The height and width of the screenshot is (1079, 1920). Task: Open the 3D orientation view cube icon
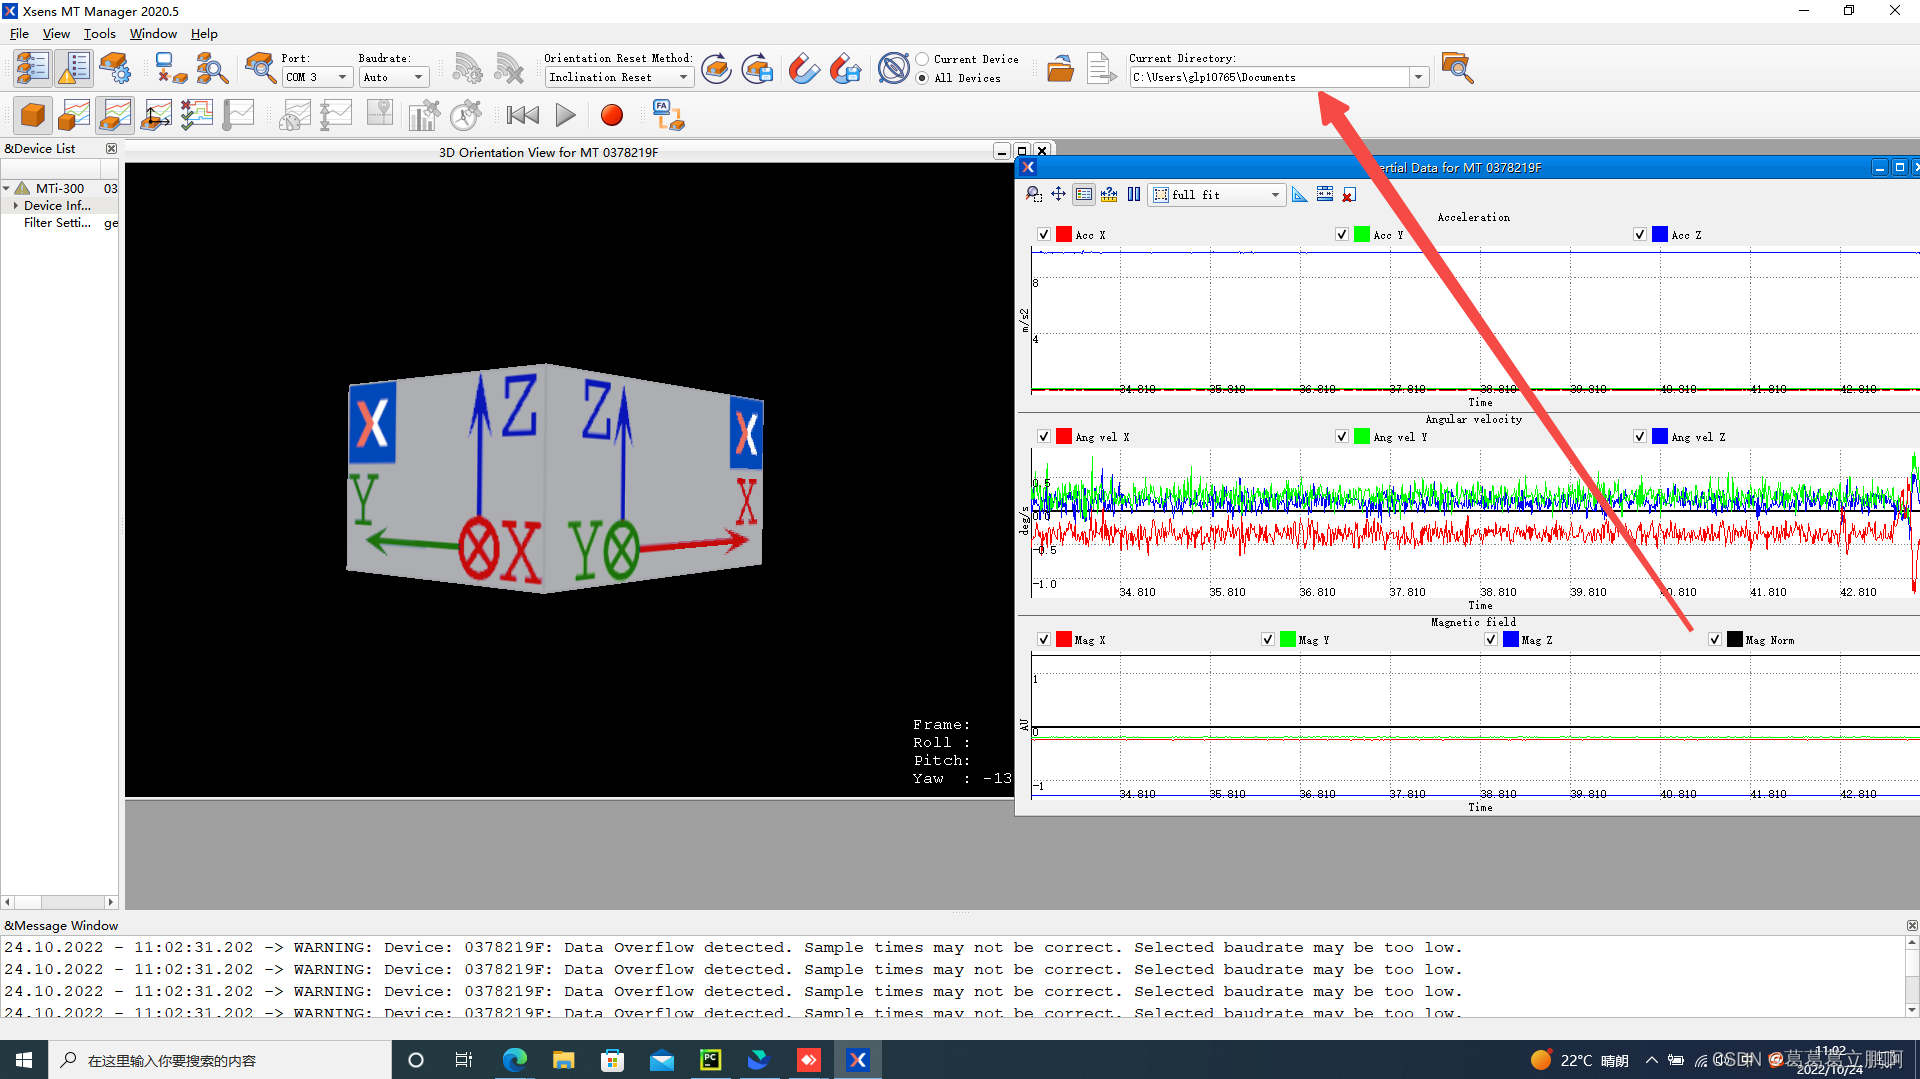33,115
